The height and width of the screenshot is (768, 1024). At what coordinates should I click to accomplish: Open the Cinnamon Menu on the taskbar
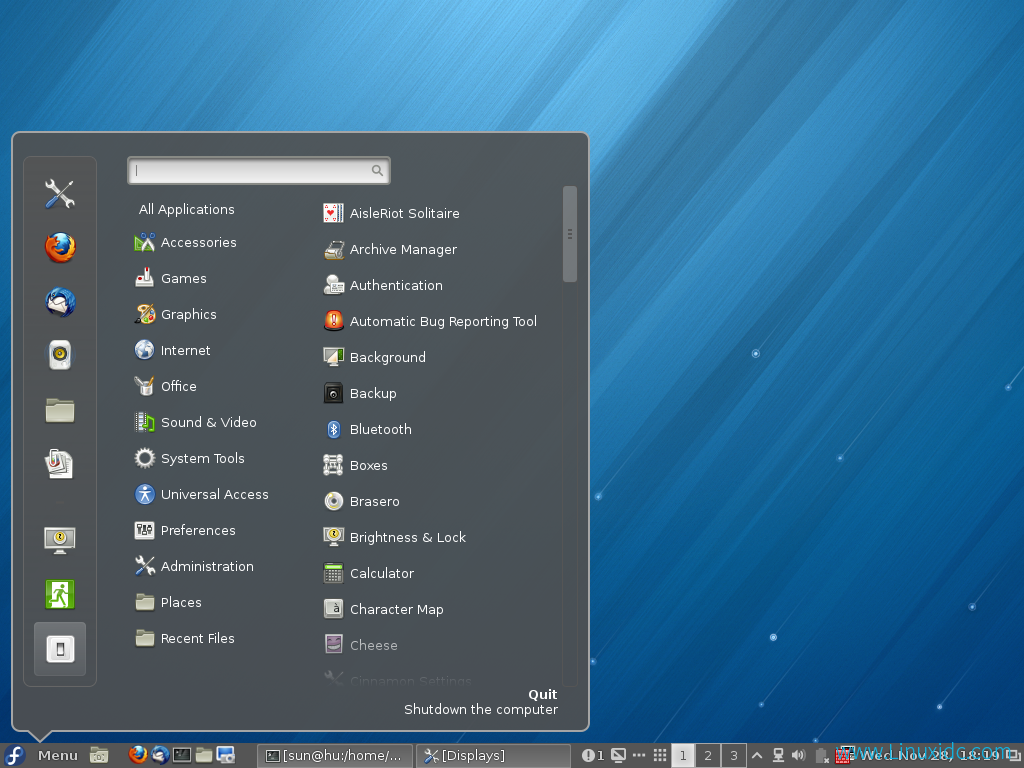(x=44, y=755)
